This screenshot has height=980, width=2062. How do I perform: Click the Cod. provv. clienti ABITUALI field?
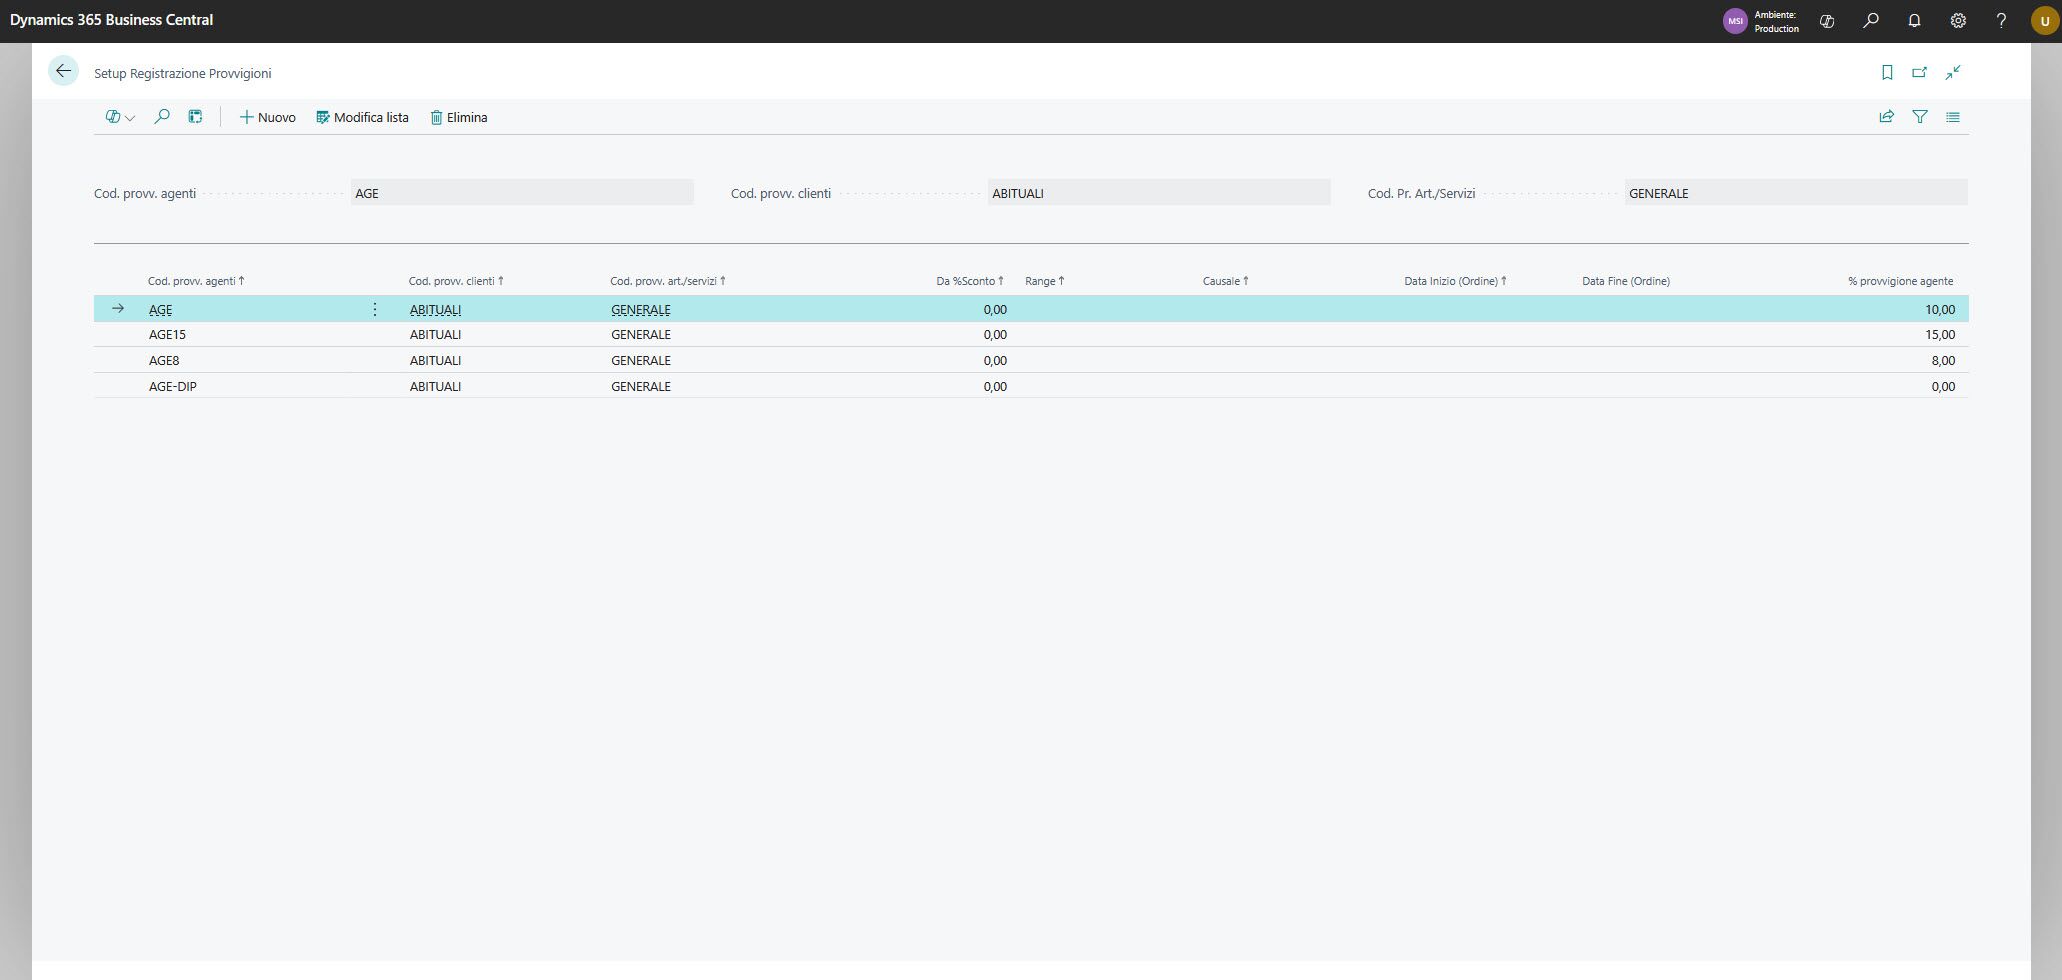pyautogui.click(x=1158, y=193)
